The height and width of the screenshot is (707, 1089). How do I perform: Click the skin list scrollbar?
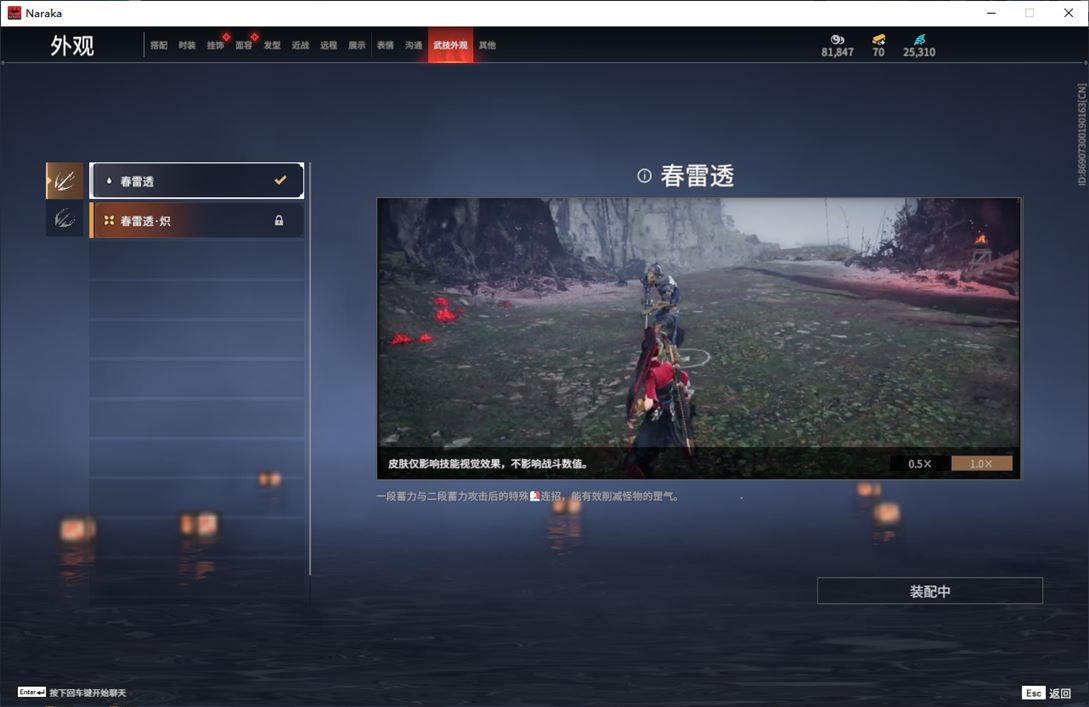pos(310,368)
